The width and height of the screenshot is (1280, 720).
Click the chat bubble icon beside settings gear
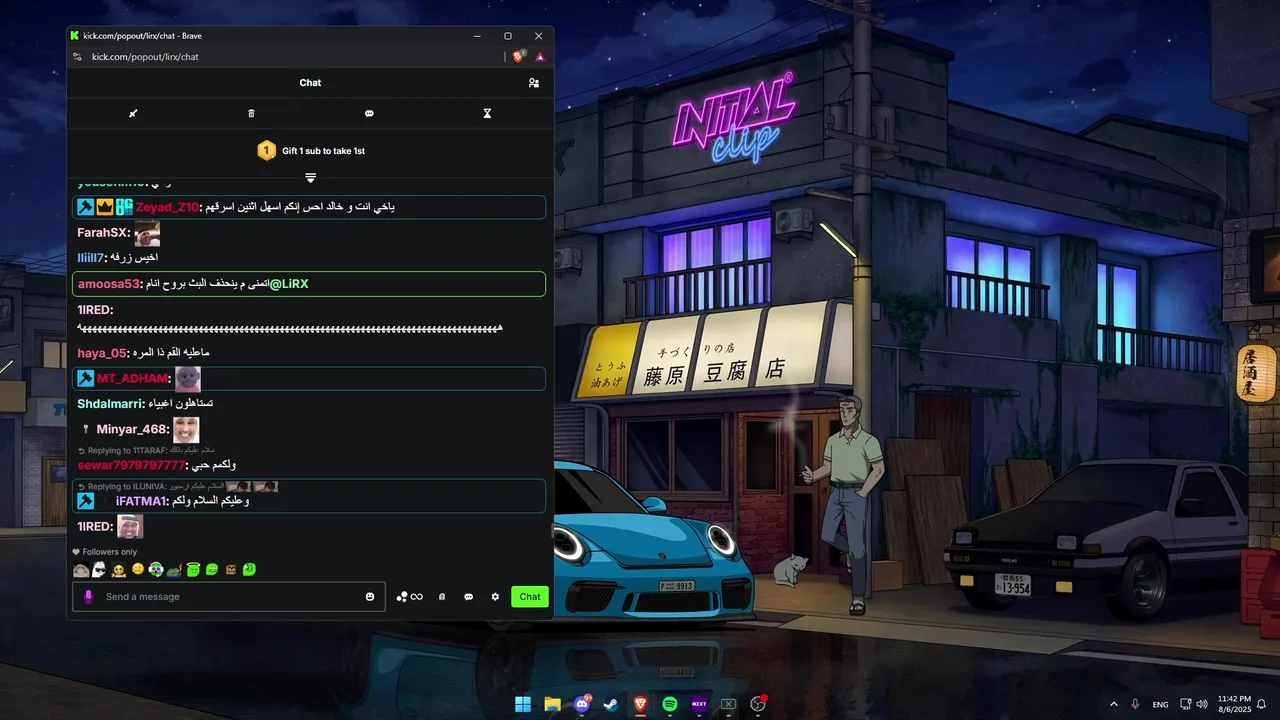468,597
